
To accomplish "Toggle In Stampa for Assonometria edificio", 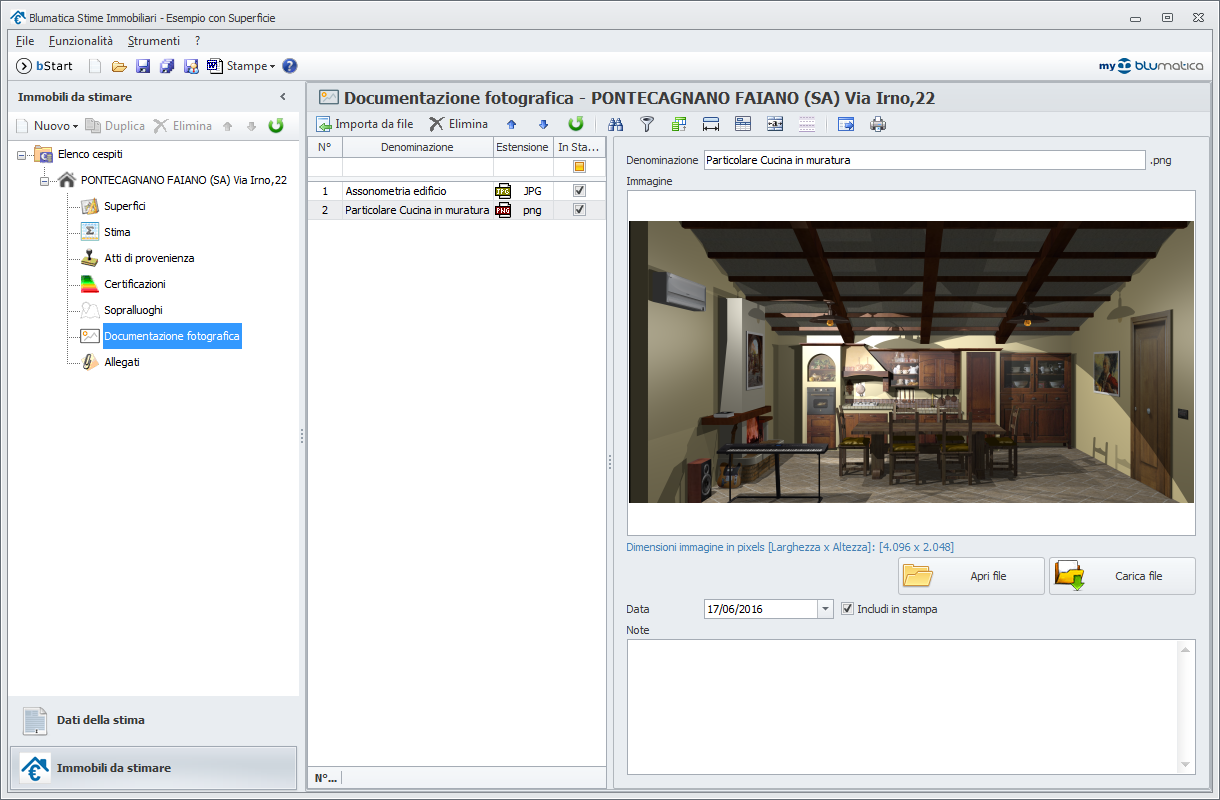I will point(579,190).
